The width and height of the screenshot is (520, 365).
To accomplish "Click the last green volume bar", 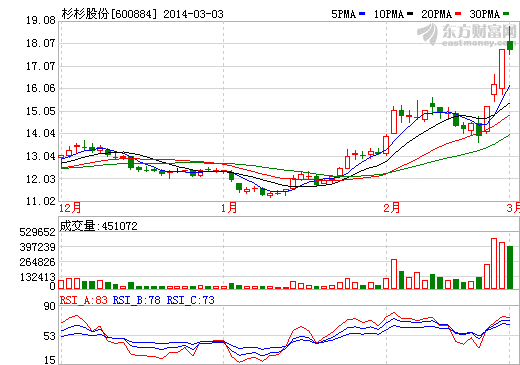I will (510, 267).
